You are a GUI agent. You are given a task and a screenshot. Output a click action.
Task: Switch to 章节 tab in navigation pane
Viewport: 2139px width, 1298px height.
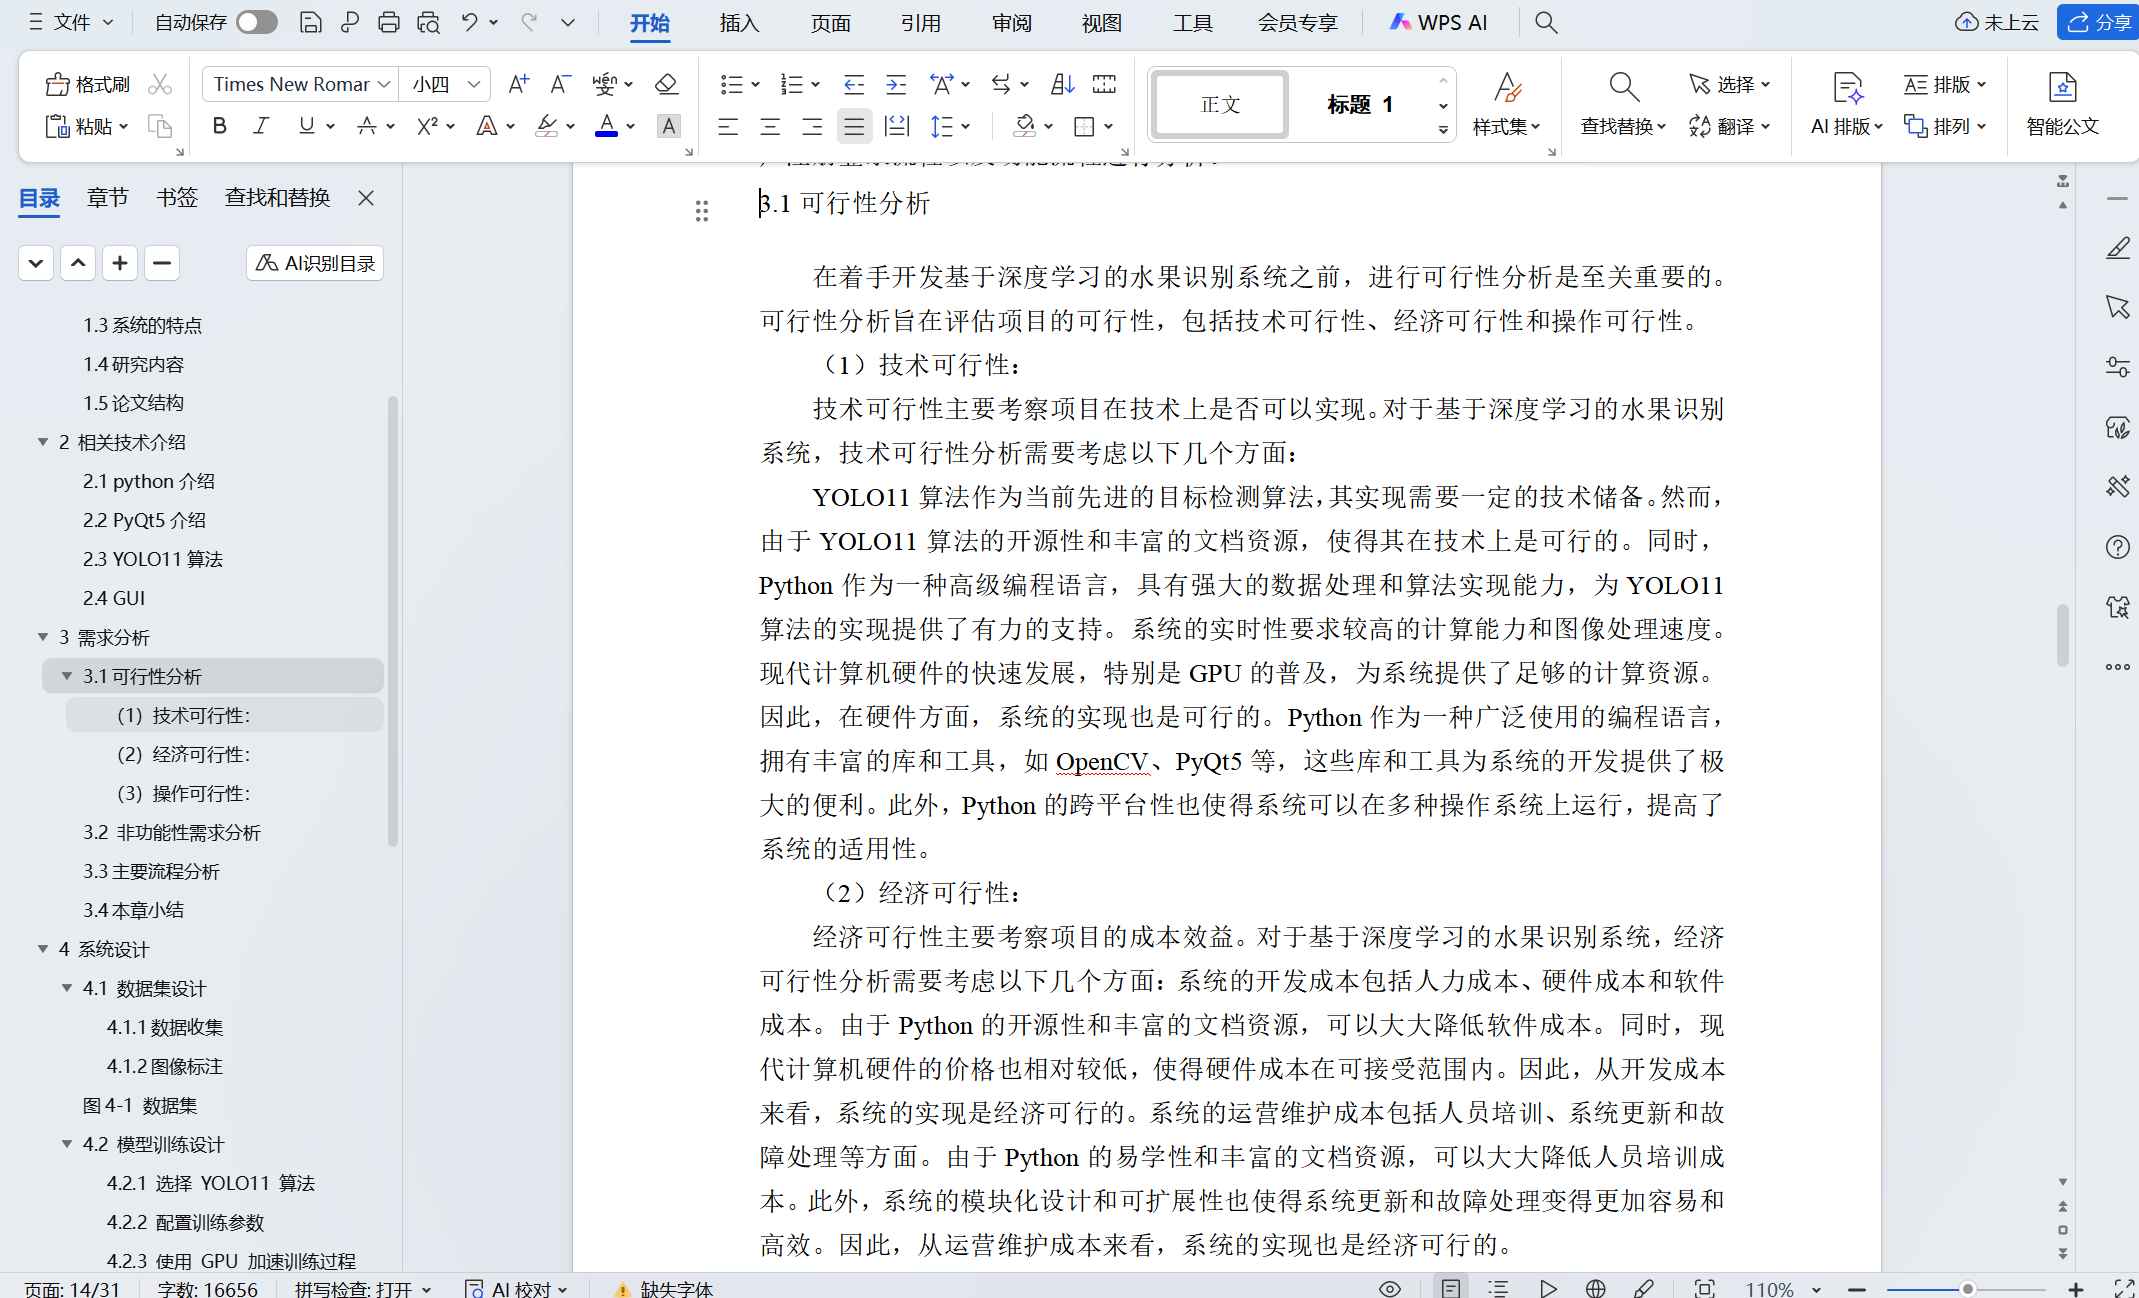click(108, 198)
